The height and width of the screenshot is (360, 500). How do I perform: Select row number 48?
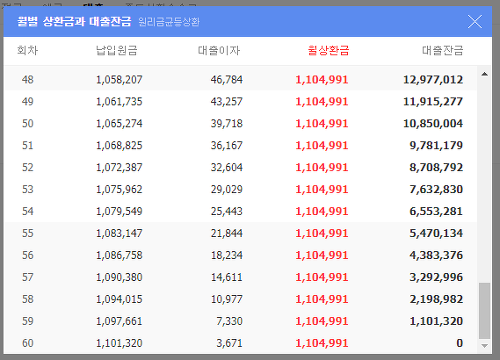point(28,79)
